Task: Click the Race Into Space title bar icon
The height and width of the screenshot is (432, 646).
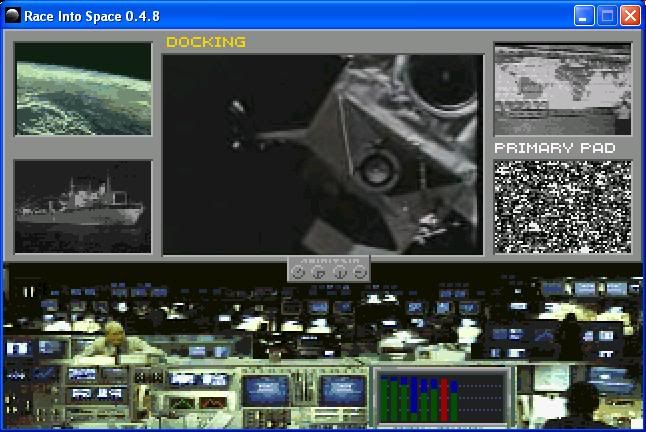Action: (x=13, y=16)
